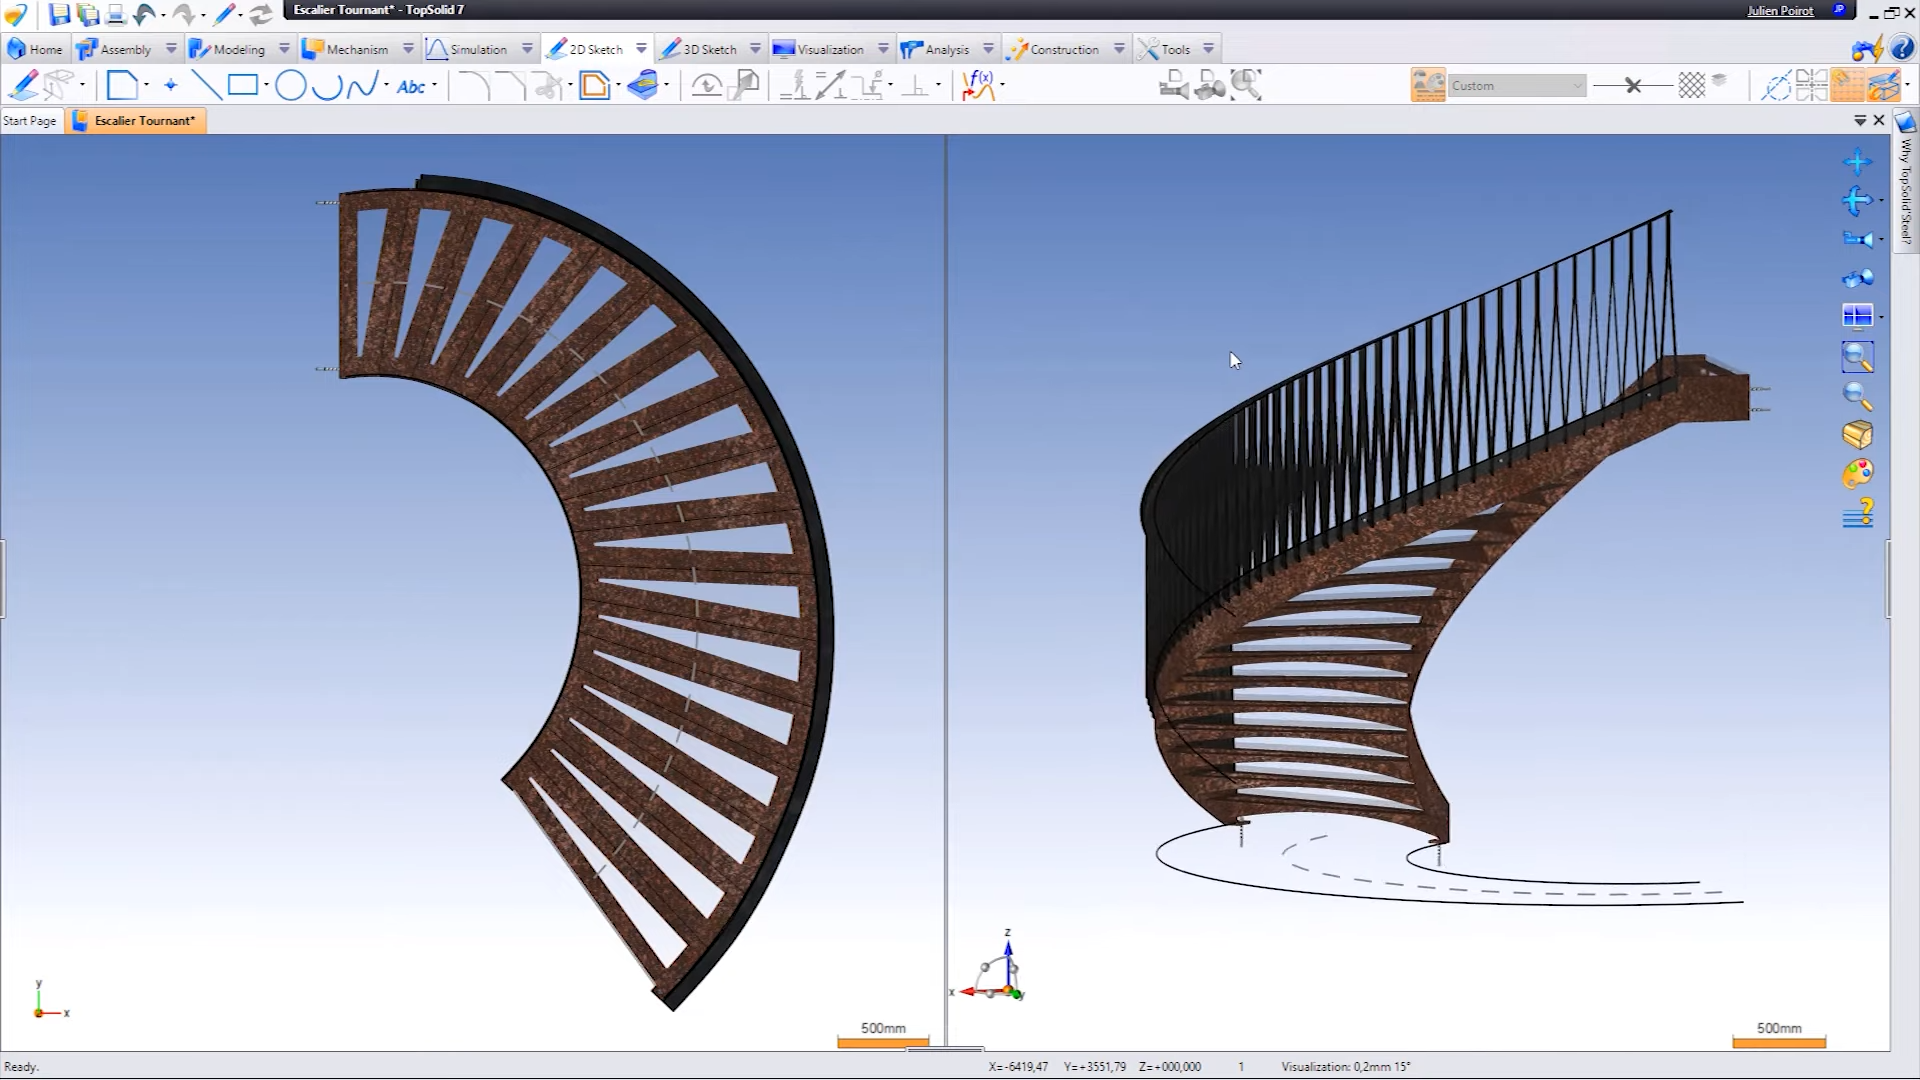
Task: Expand the Modeling menu dropdown arrow
Action: coord(284,49)
